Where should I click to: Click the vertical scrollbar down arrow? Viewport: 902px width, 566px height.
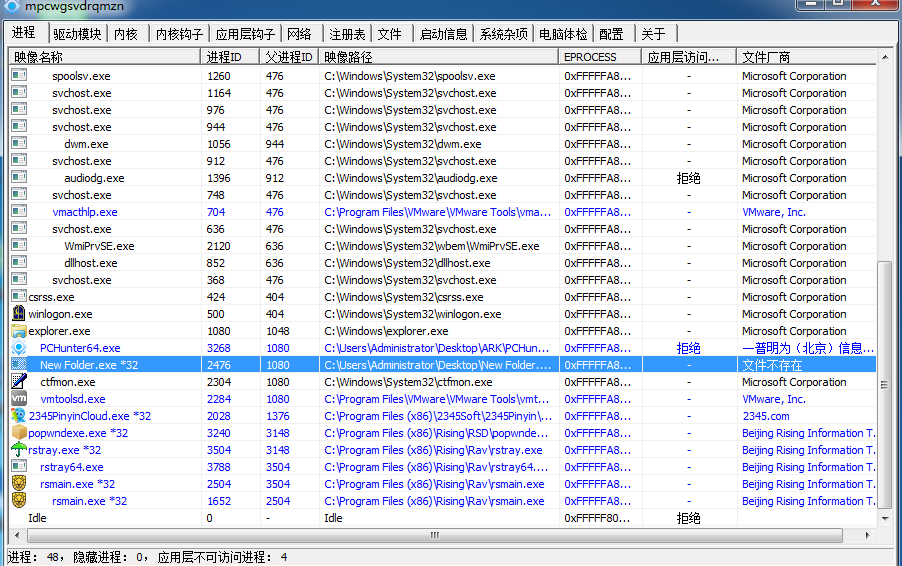[x=885, y=518]
